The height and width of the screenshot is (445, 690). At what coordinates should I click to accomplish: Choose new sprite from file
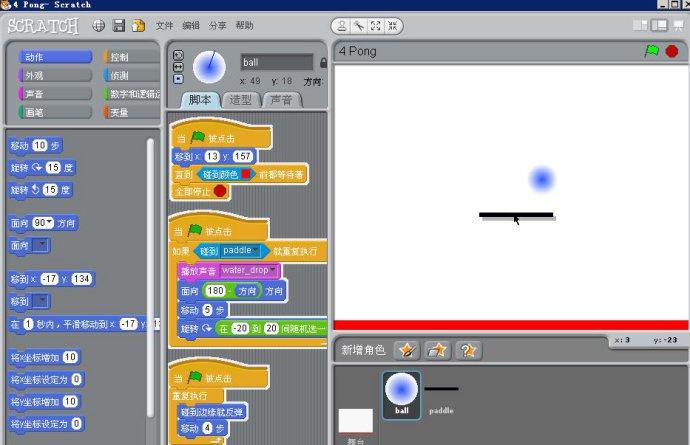tap(437, 350)
